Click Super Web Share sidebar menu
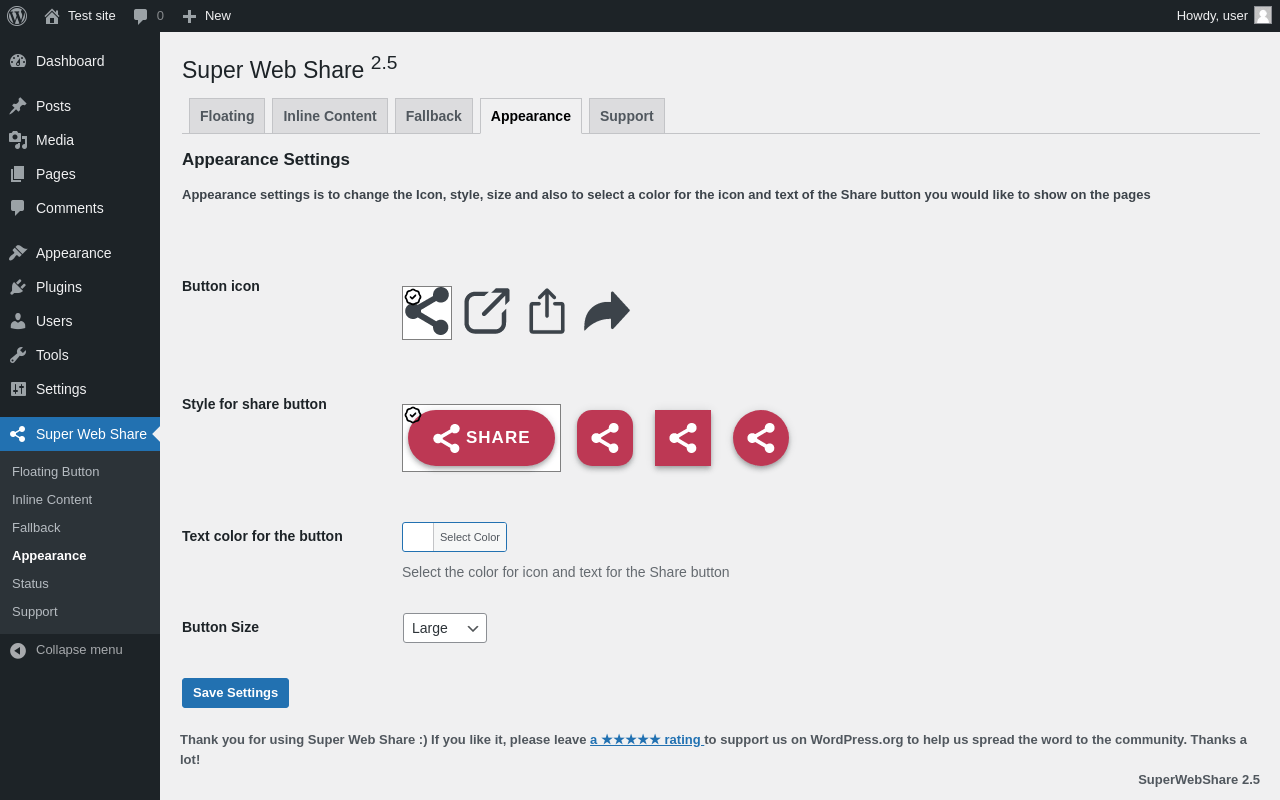This screenshot has height=800, width=1280. (80, 434)
